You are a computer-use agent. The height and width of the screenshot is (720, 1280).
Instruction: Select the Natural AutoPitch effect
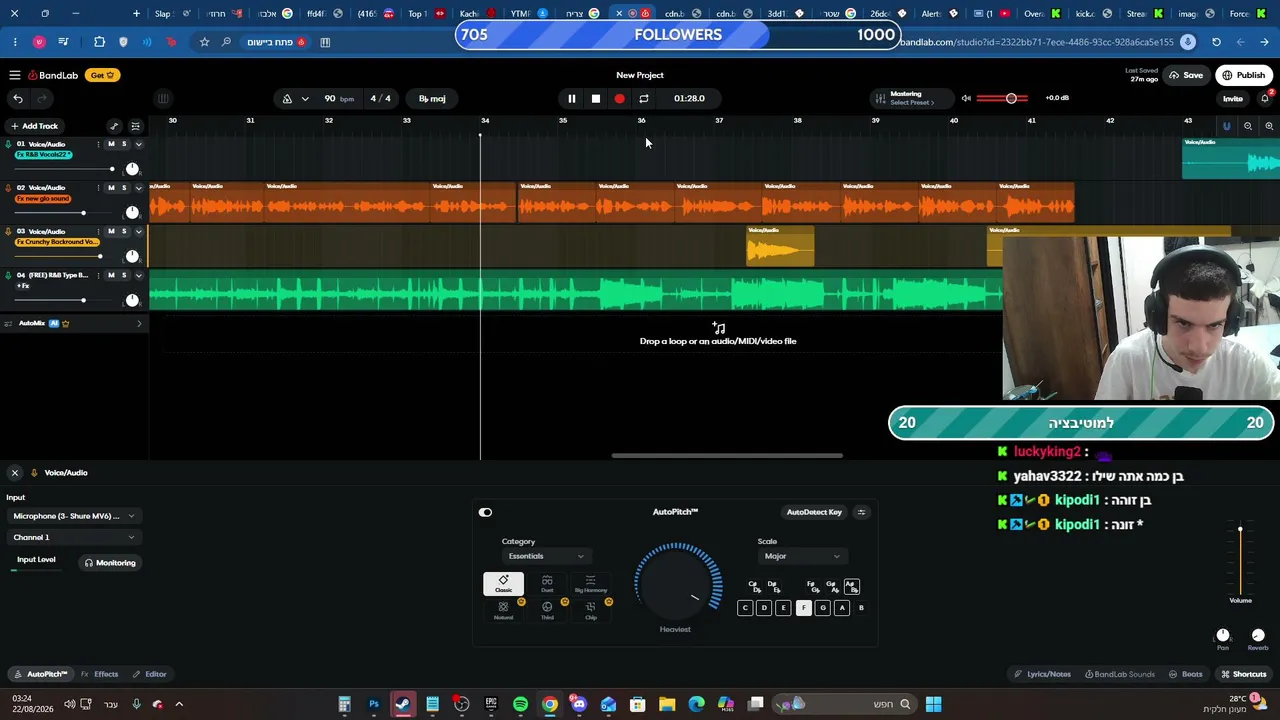[503, 610]
